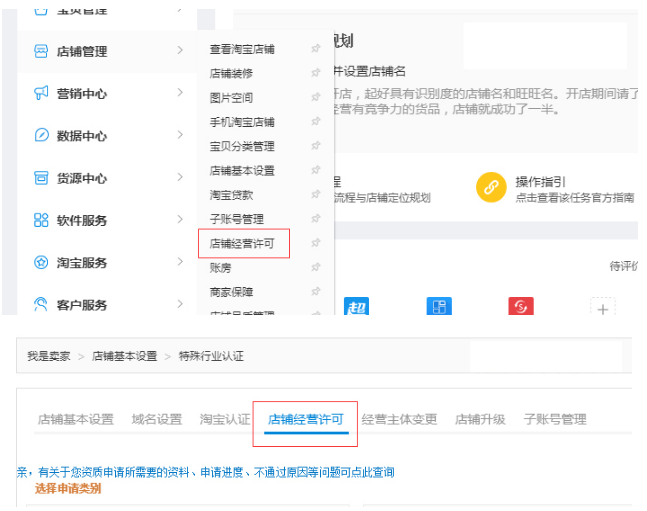The width and height of the screenshot is (647, 511).
Task: Click the 客户服务 person icon
Action: tap(41, 305)
